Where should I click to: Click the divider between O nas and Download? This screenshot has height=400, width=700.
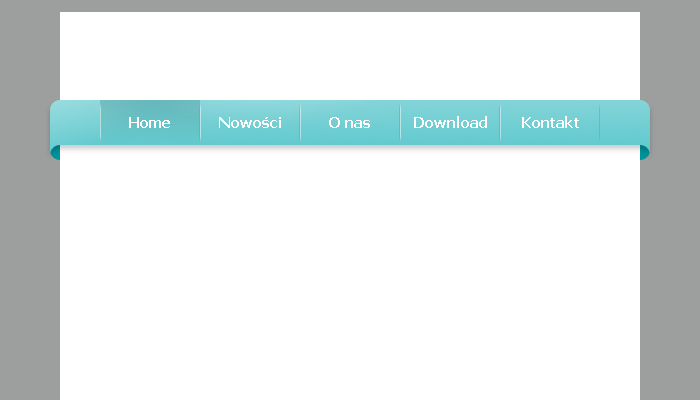pos(400,122)
